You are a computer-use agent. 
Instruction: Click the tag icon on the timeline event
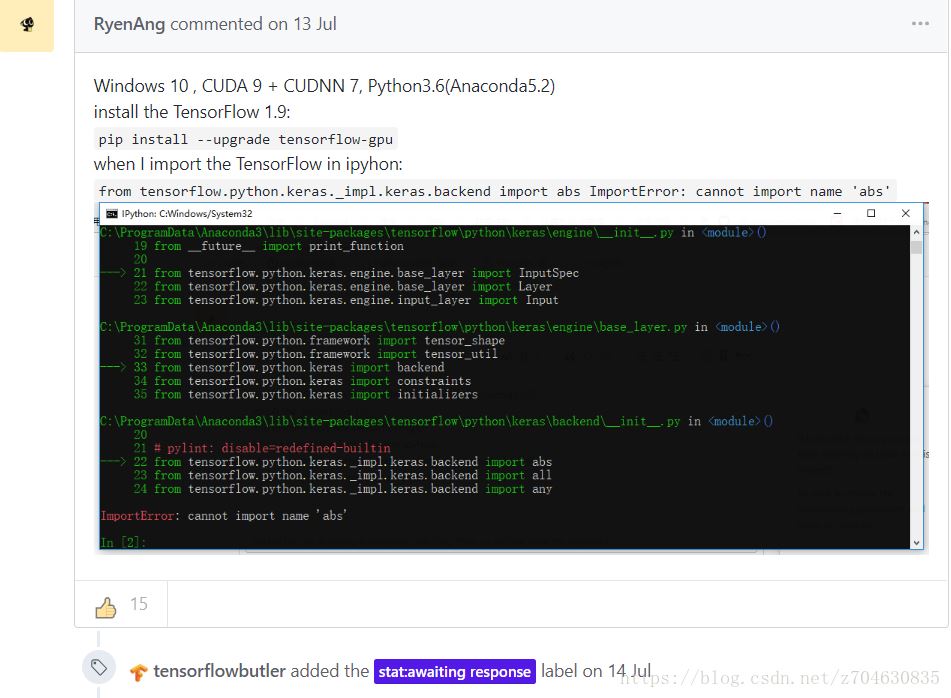[x=97, y=669]
